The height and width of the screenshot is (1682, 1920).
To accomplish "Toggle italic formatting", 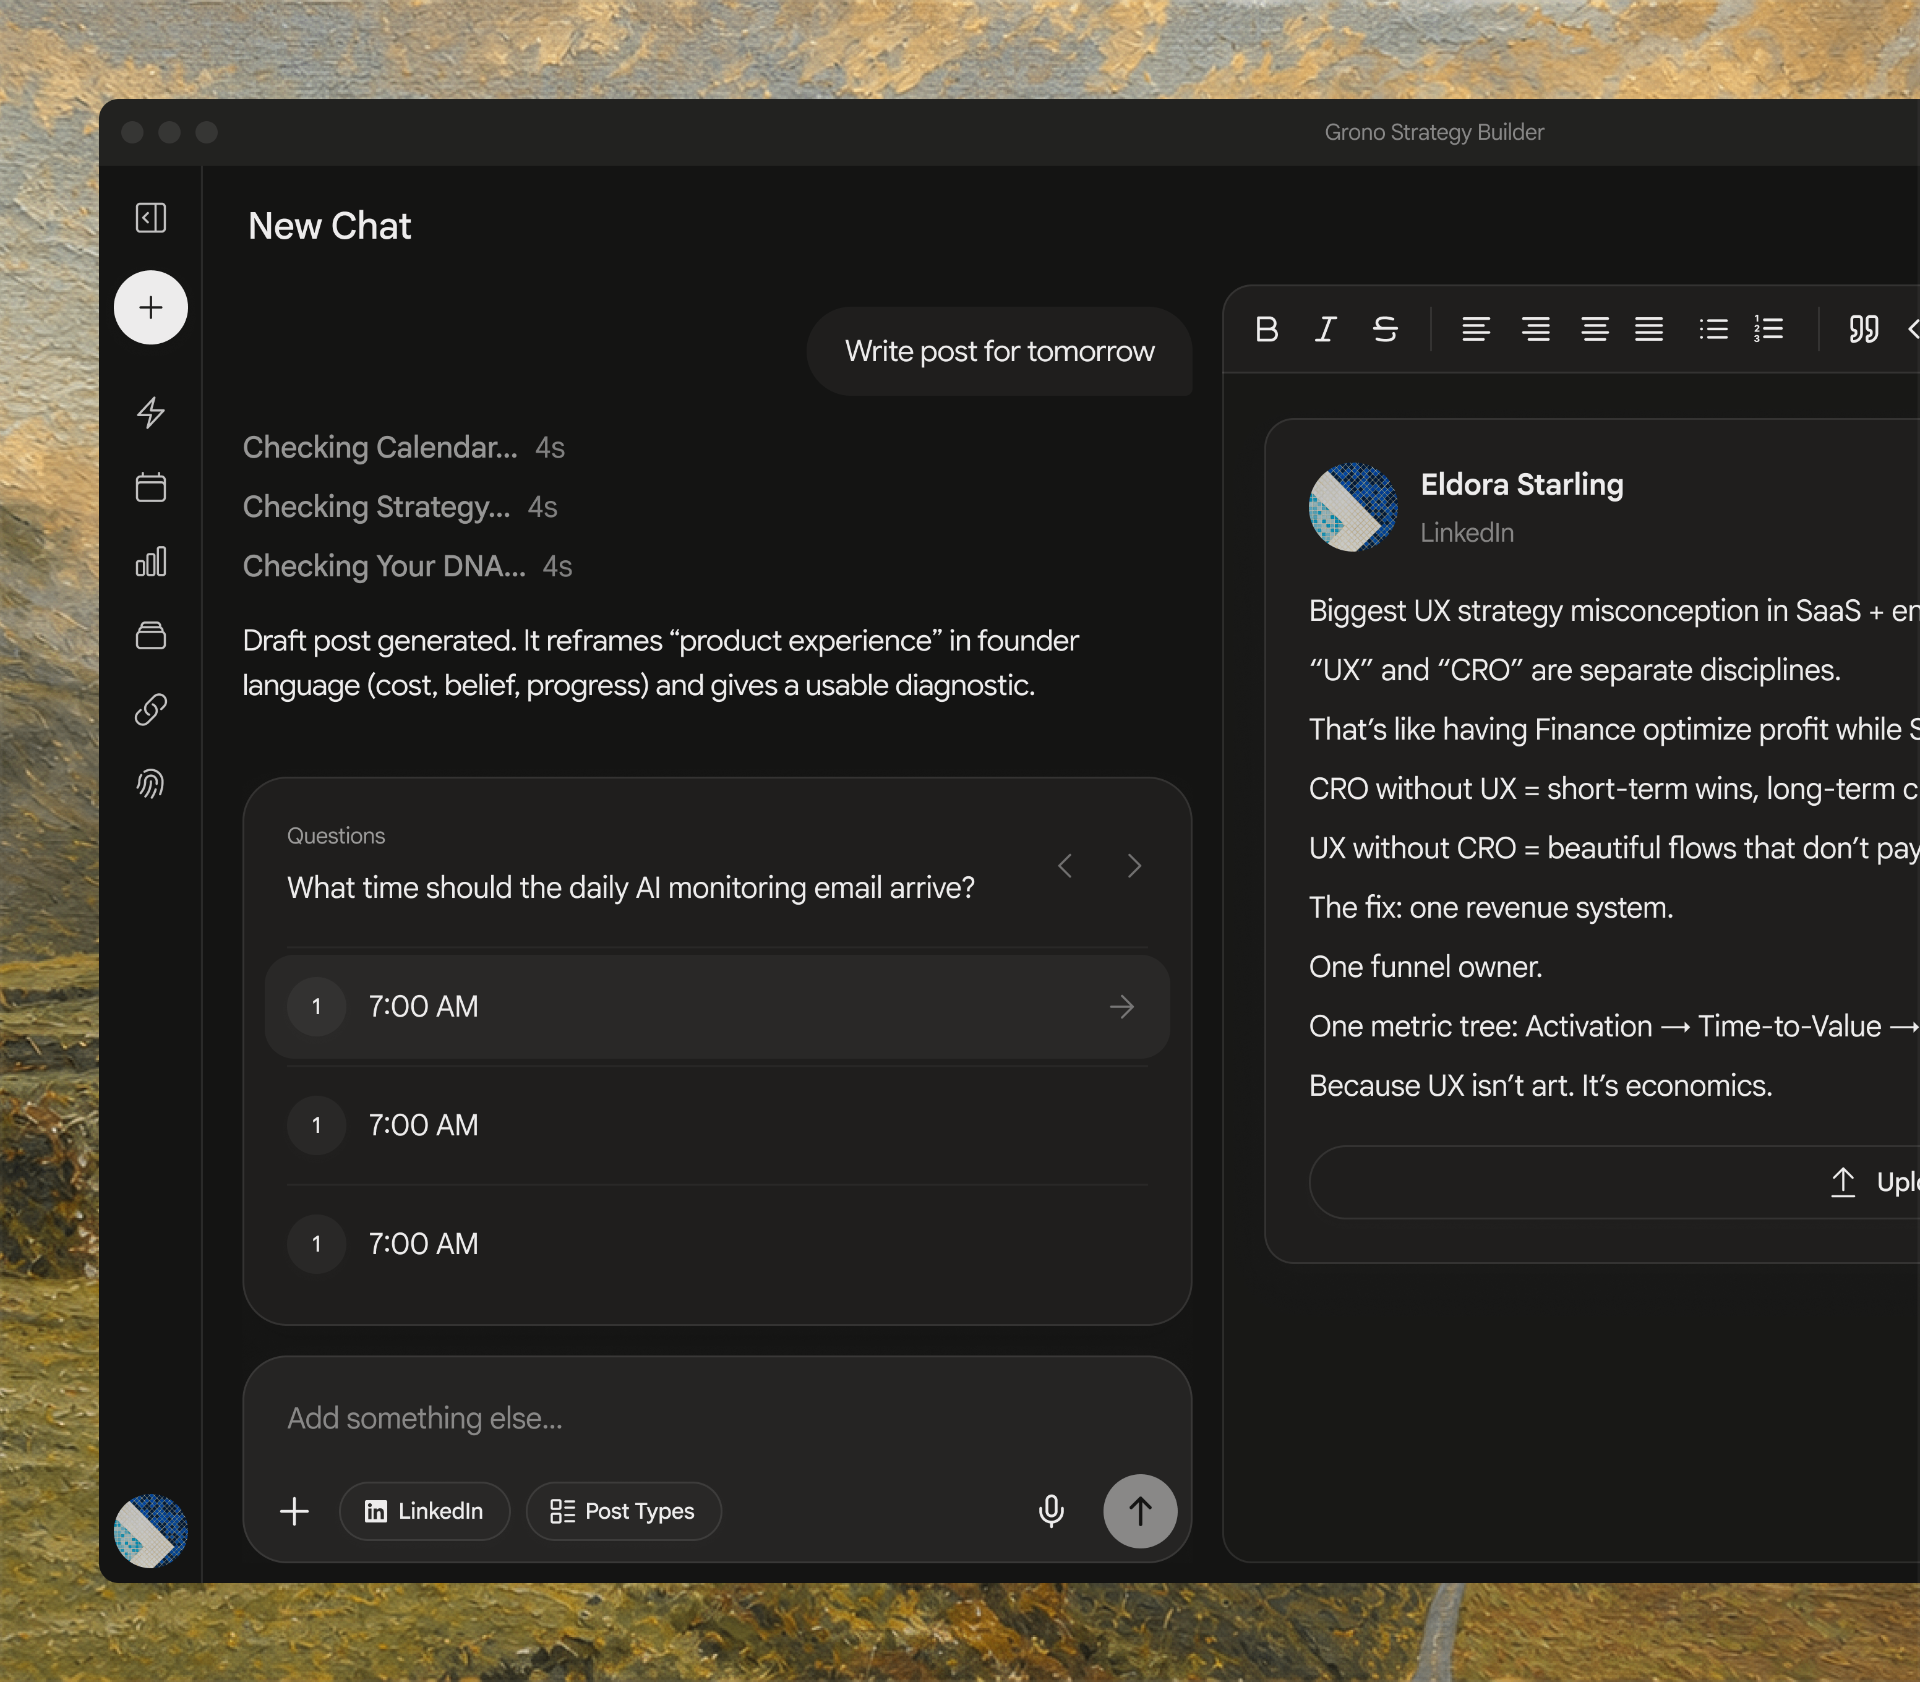I will pyautogui.click(x=1326, y=329).
